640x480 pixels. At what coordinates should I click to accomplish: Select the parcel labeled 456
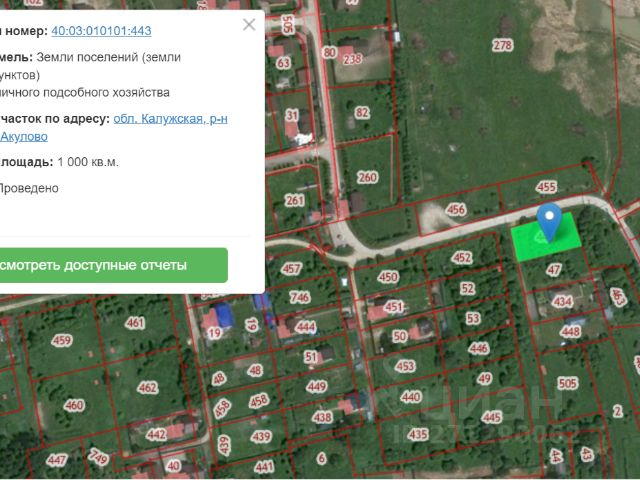click(x=456, y=209)
